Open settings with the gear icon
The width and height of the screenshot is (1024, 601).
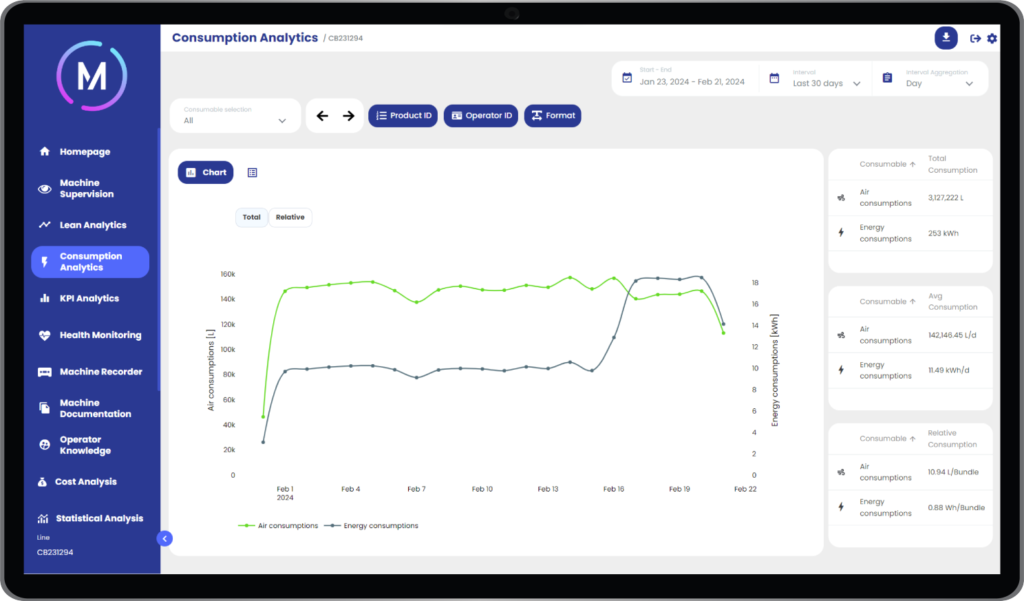[992, 39]
